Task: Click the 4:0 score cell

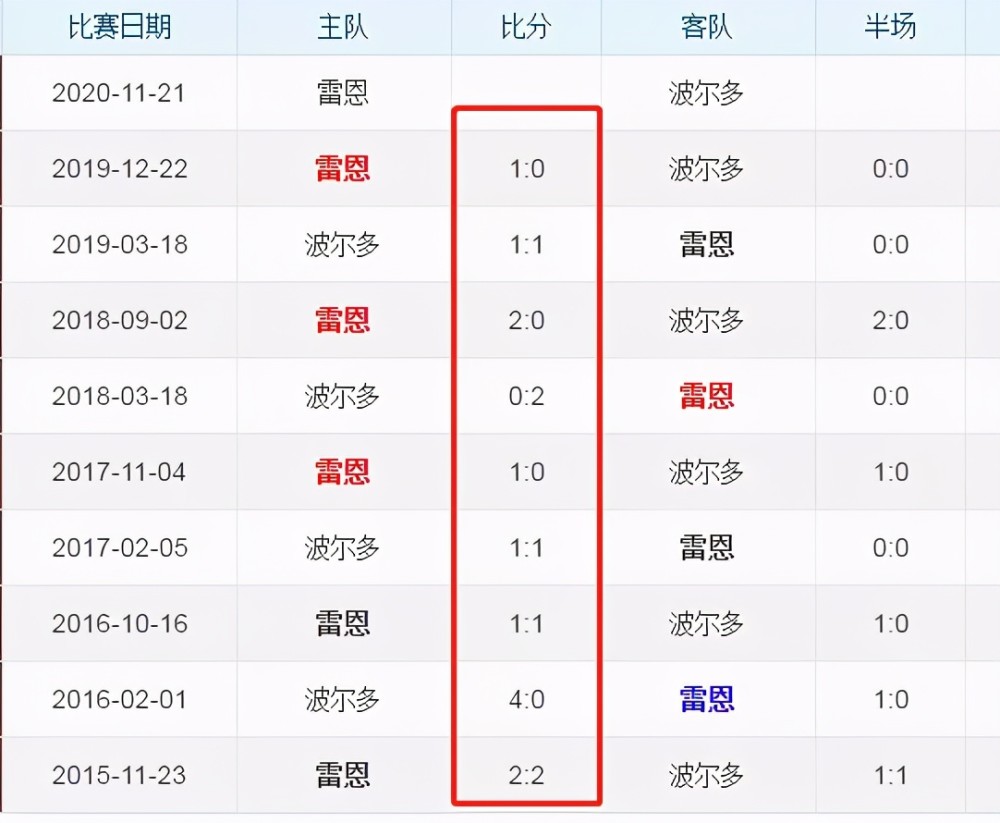Action: pyautogui.click(x=526, y=699)
